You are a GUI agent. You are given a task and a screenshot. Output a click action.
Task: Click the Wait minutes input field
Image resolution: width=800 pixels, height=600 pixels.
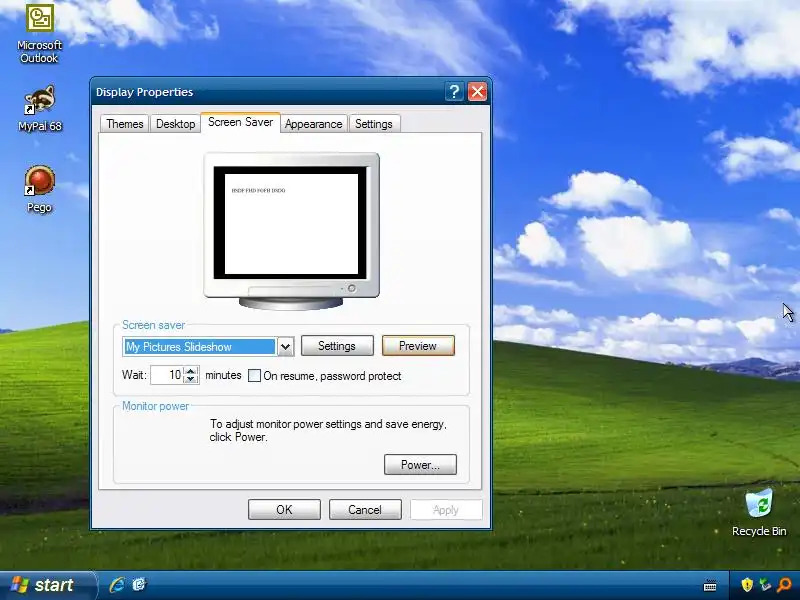pos(167,375)
